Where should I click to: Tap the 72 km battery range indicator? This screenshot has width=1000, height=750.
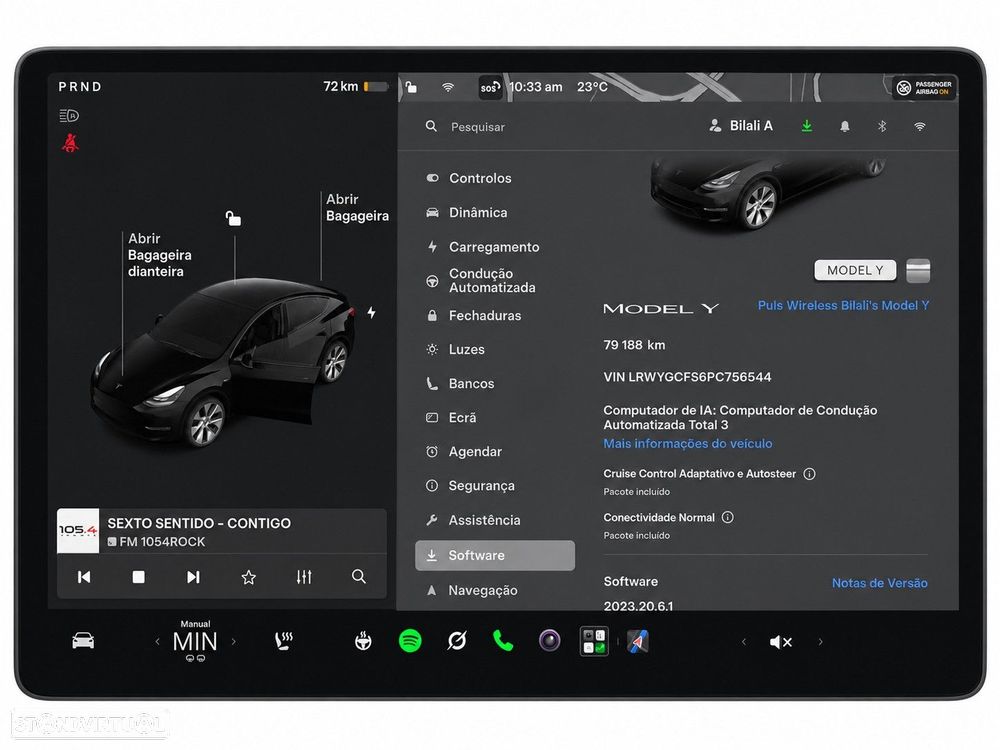pos(355,86)
